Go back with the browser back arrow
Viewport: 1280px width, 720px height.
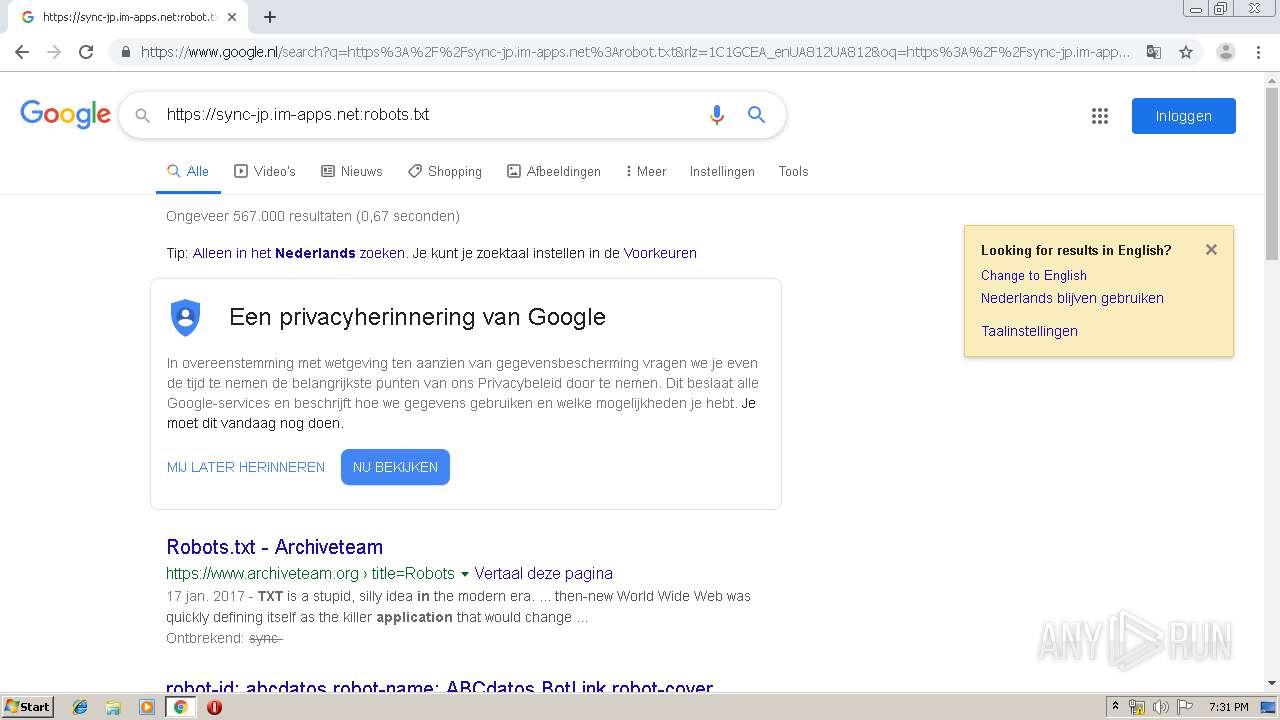[22, 52]
